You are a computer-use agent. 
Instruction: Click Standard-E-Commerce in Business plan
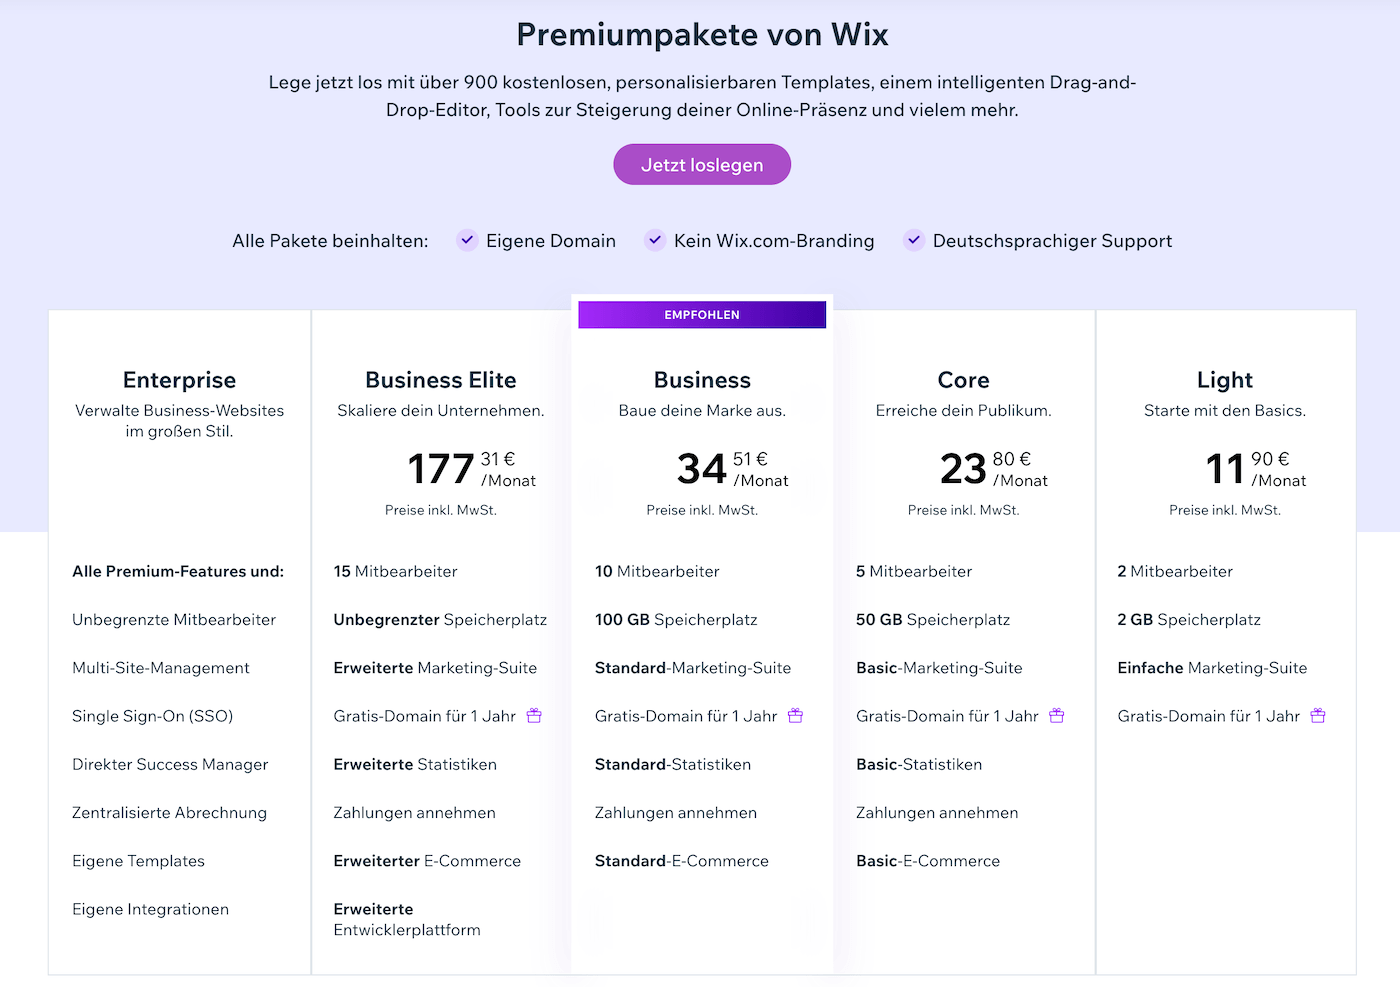pos(682,861)
